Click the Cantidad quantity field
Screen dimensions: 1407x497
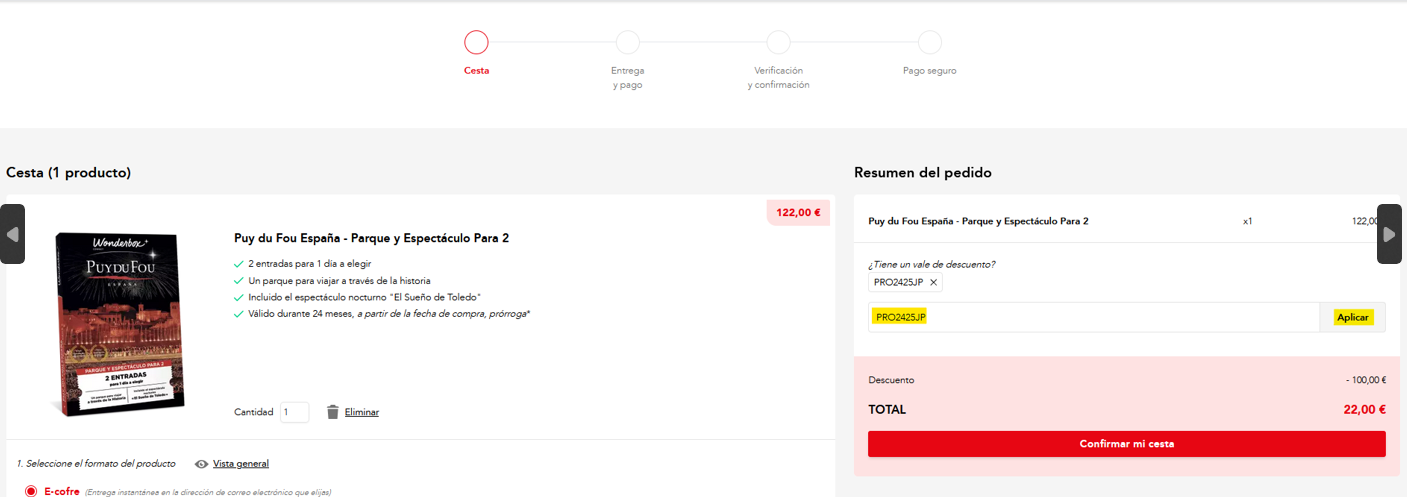click(x=294, y=412)
